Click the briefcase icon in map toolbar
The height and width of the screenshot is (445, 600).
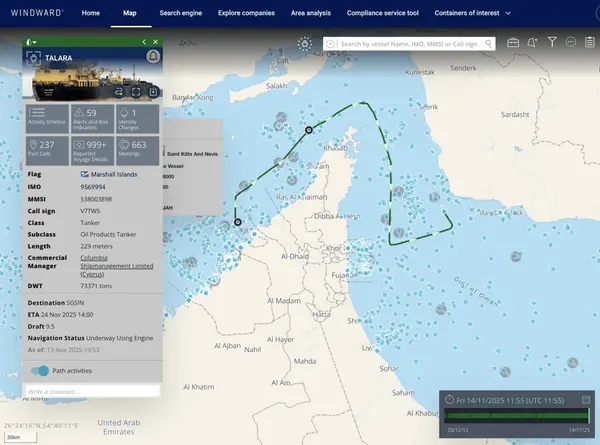pos(513,43)
